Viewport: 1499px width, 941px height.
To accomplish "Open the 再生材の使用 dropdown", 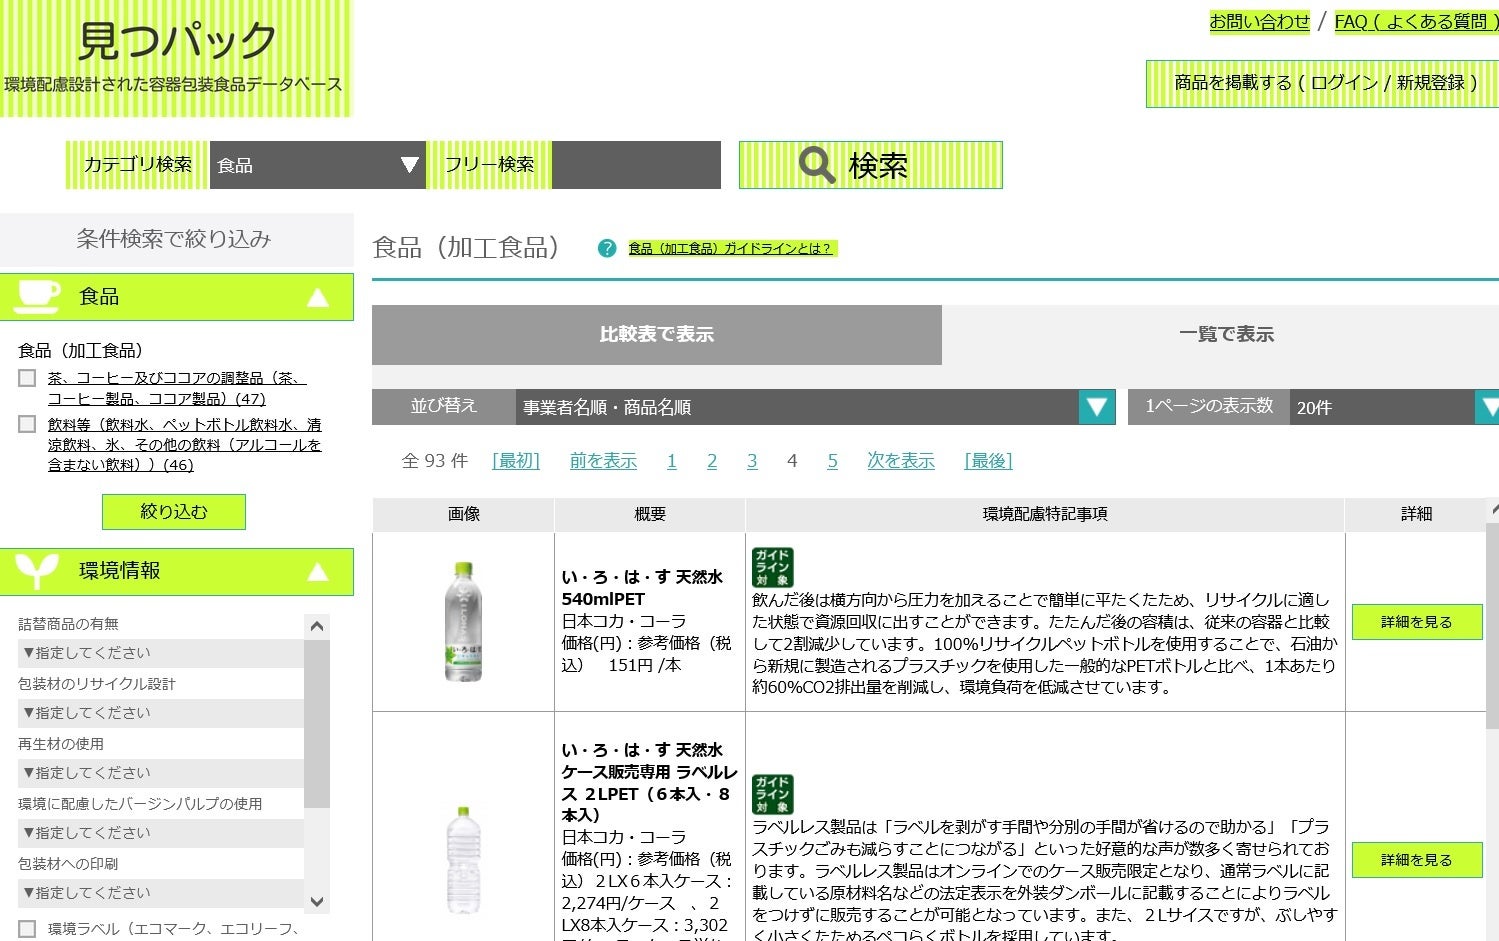I will tap(161, 773).
